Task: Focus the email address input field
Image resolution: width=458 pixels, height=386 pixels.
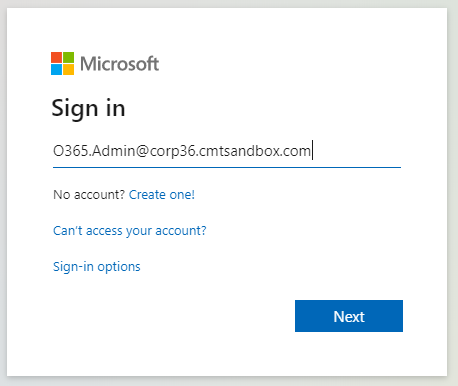Action: click(x=227, y=151)
